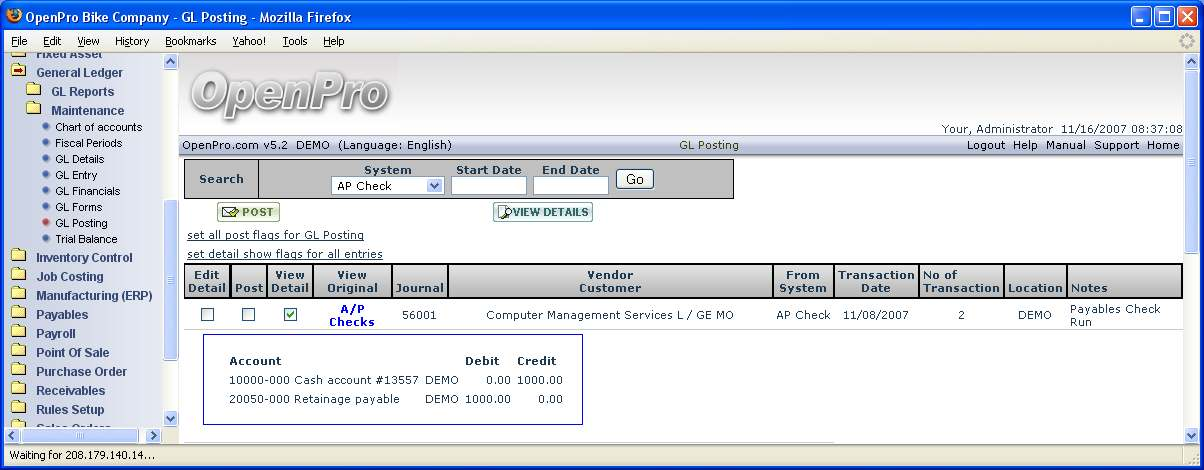Open the Tools menu
The image size is (1204, 470).
pyautogui.click(x=294, y=41)
